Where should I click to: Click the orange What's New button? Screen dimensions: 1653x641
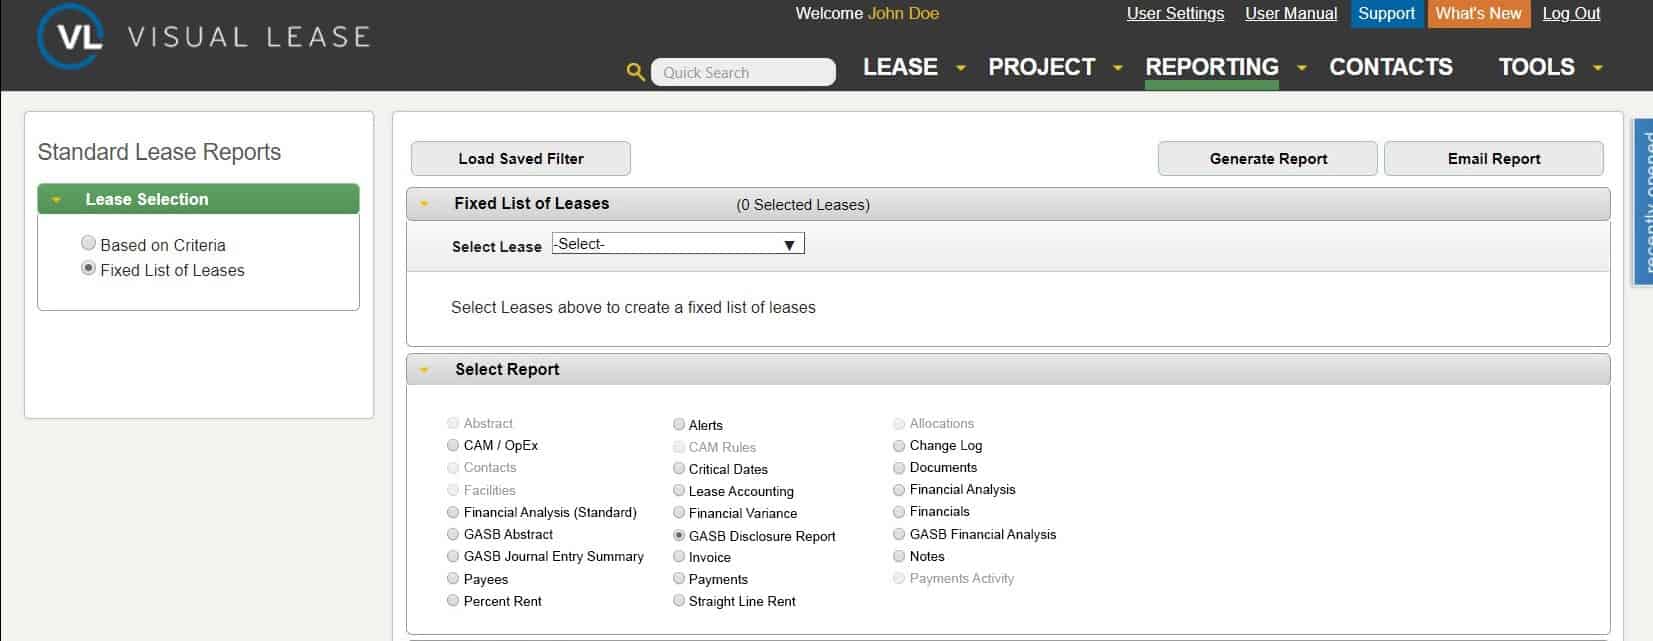click(x=1478, y=13)
